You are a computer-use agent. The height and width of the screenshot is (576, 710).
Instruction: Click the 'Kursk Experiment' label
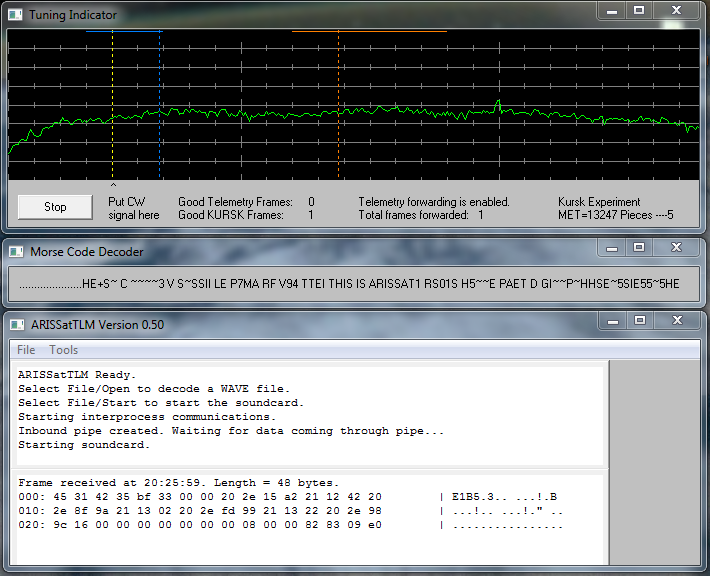599,202
